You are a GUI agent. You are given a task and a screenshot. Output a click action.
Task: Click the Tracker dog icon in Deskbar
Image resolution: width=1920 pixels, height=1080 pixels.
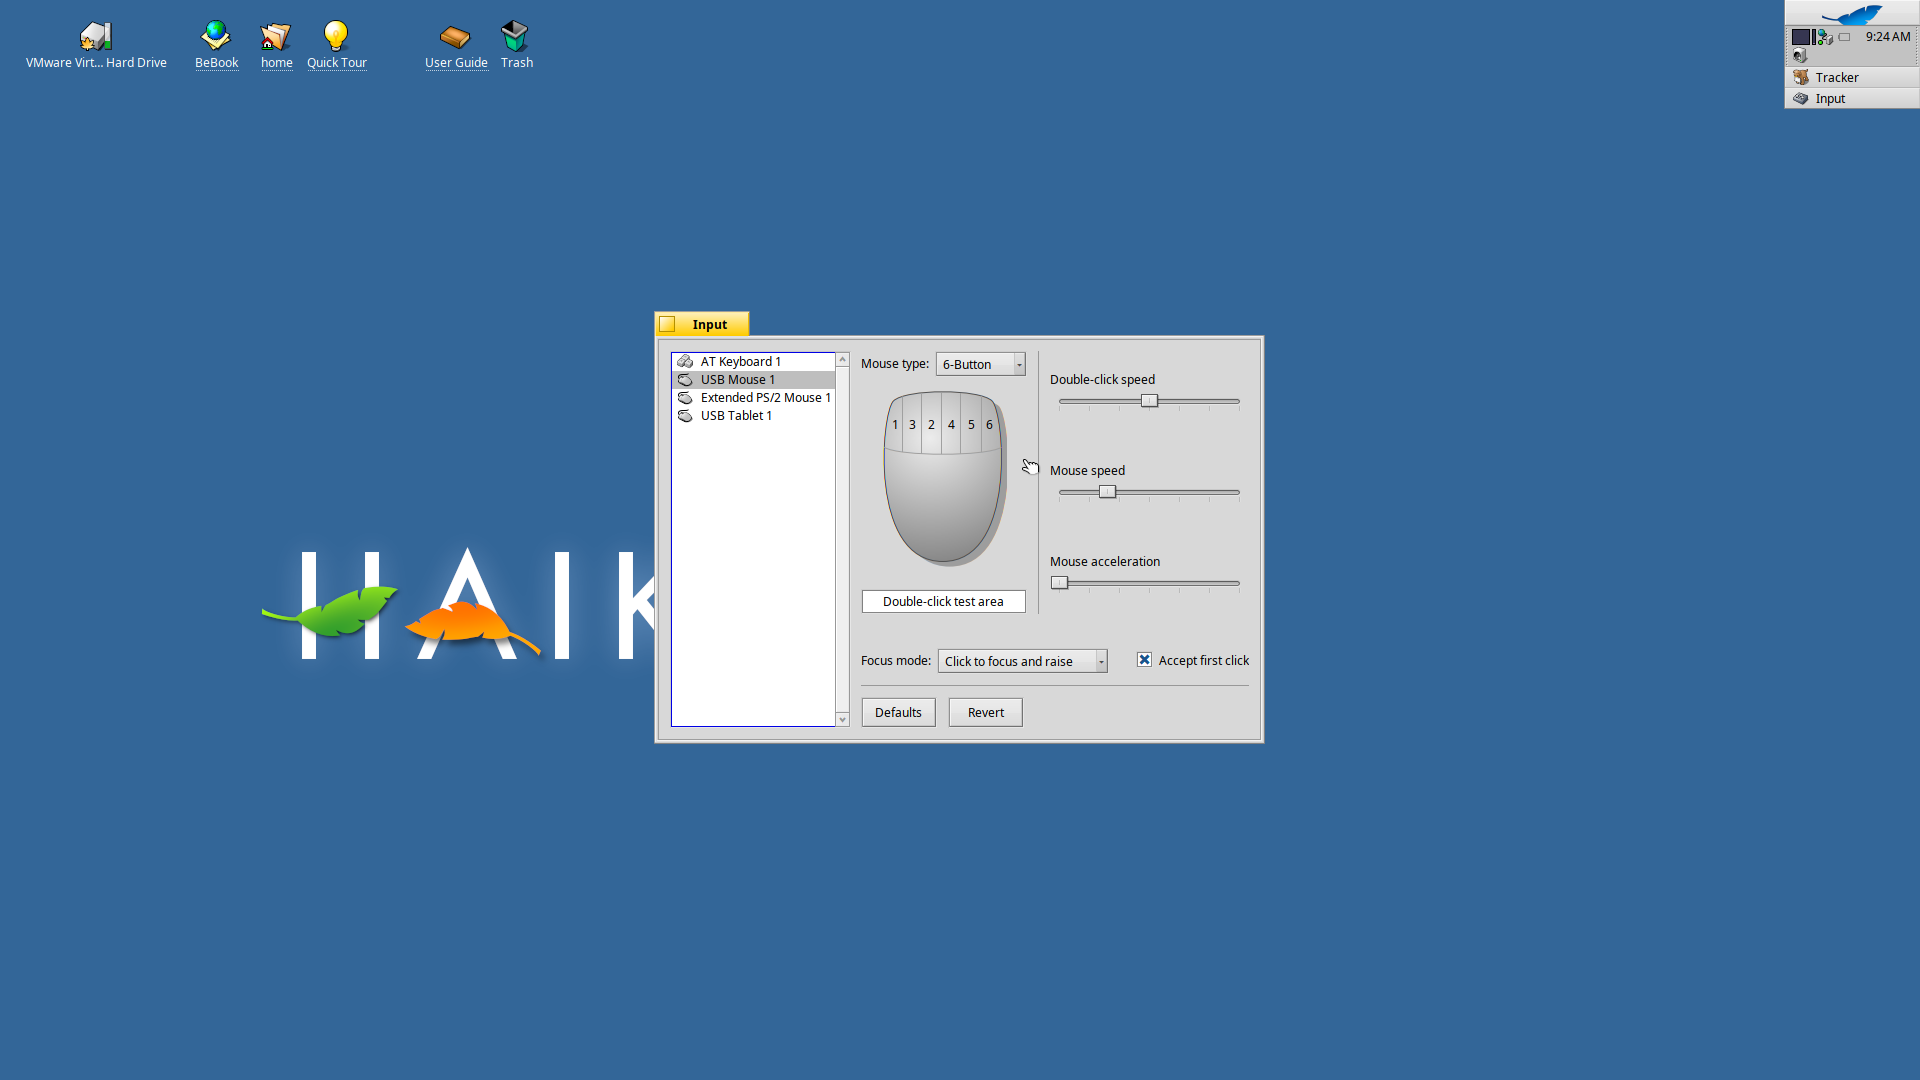tap(1801, 77)
